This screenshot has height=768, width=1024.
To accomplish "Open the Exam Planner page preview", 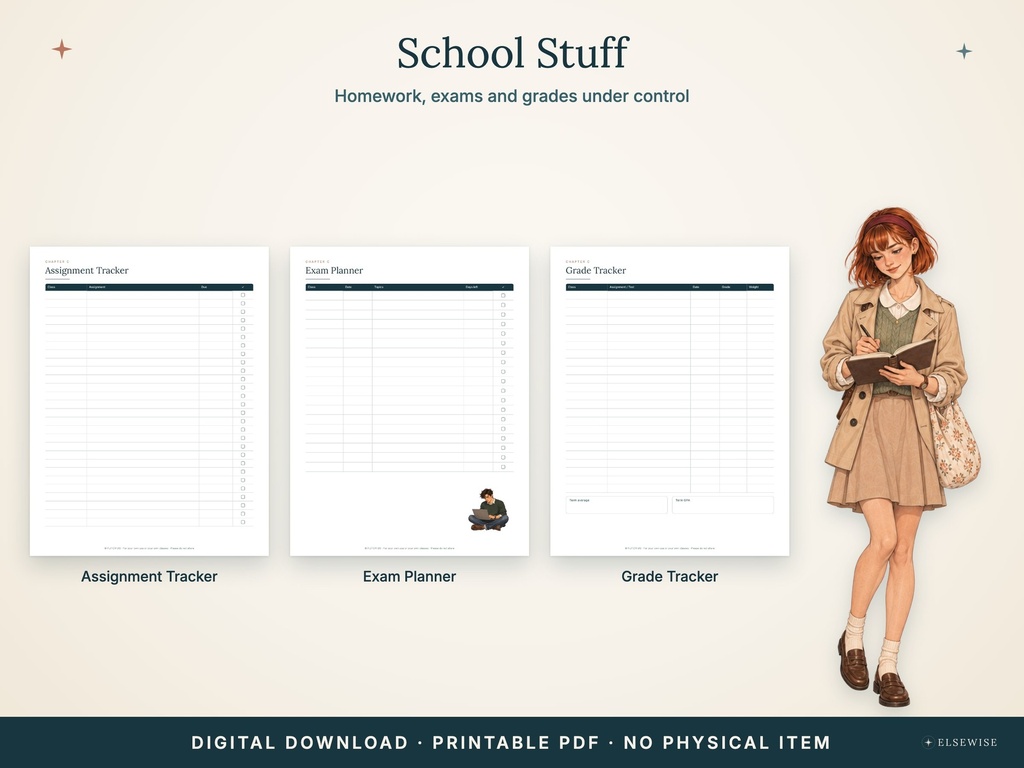I will point(409,401).
